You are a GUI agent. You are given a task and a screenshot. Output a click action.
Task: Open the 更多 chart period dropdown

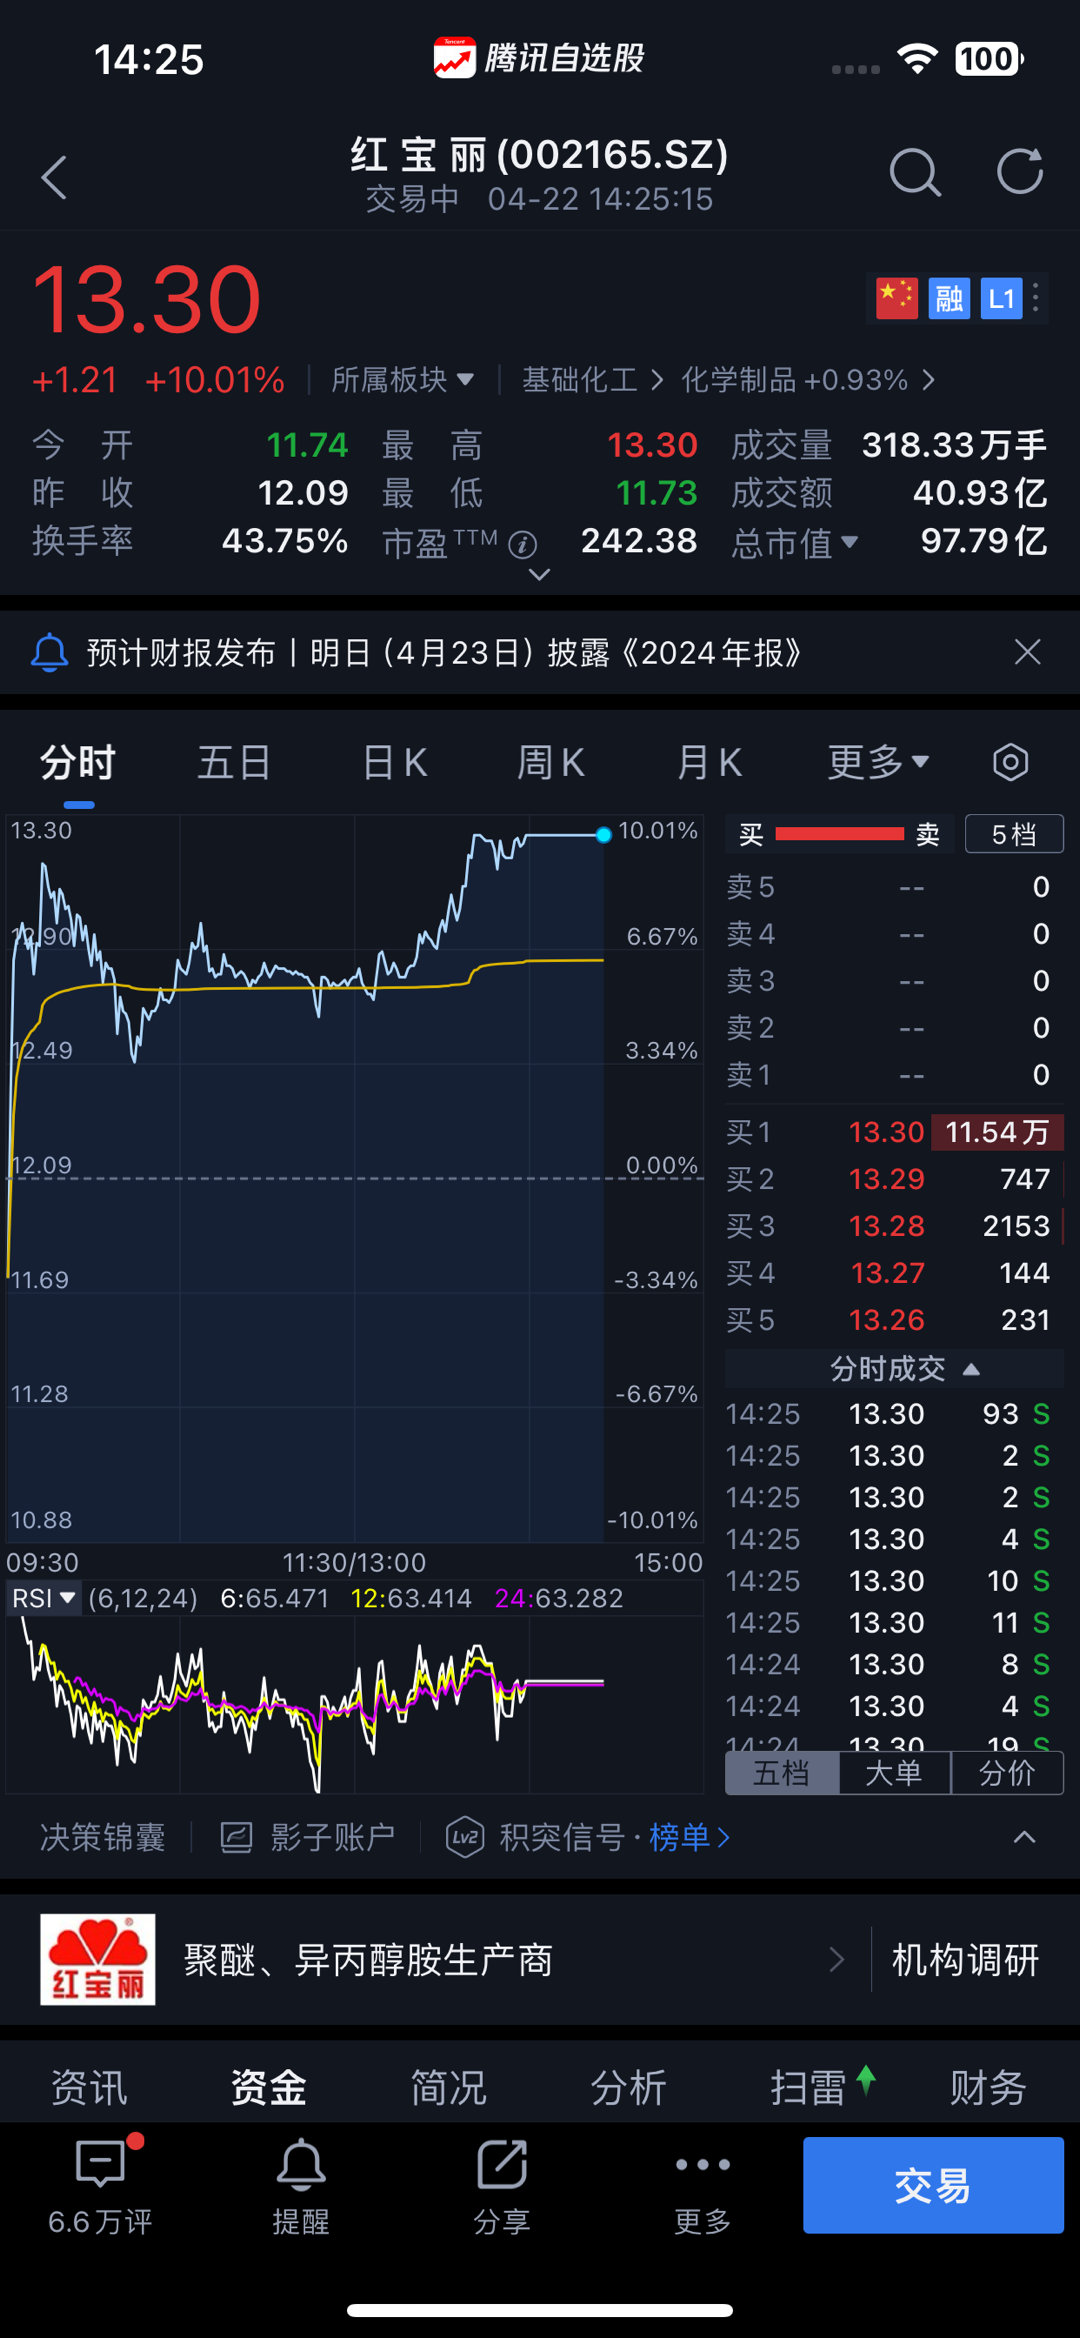click(x=879, y=762)
